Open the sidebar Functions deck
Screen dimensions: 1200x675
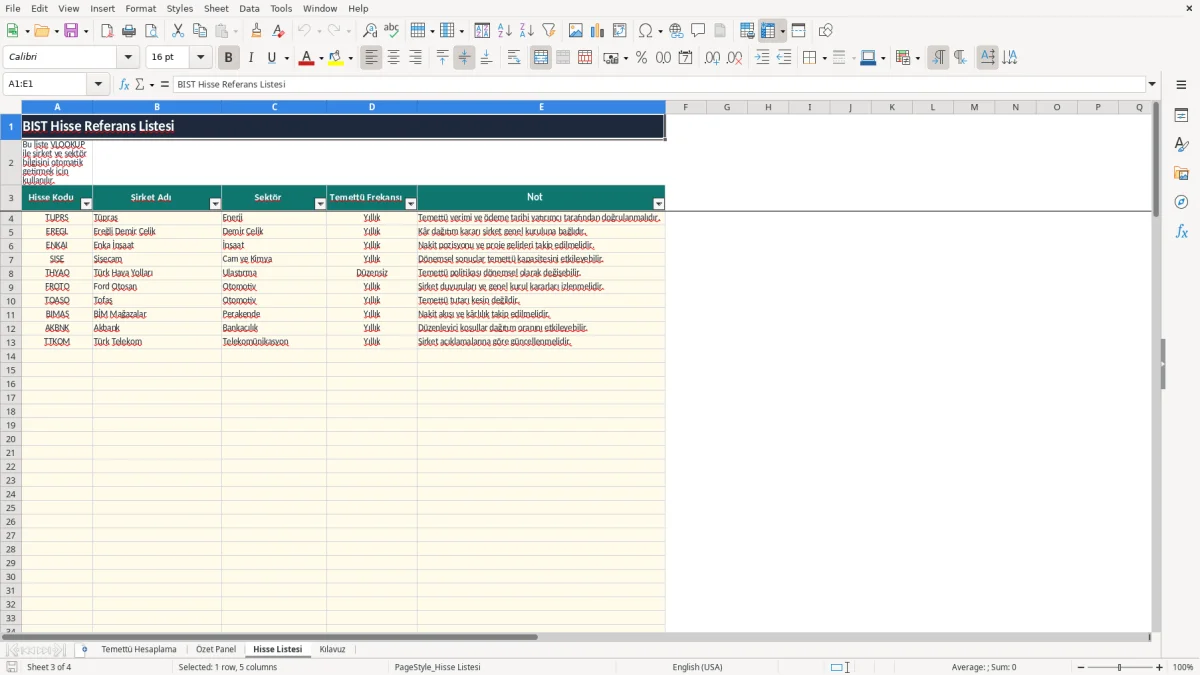point(1181,232)
